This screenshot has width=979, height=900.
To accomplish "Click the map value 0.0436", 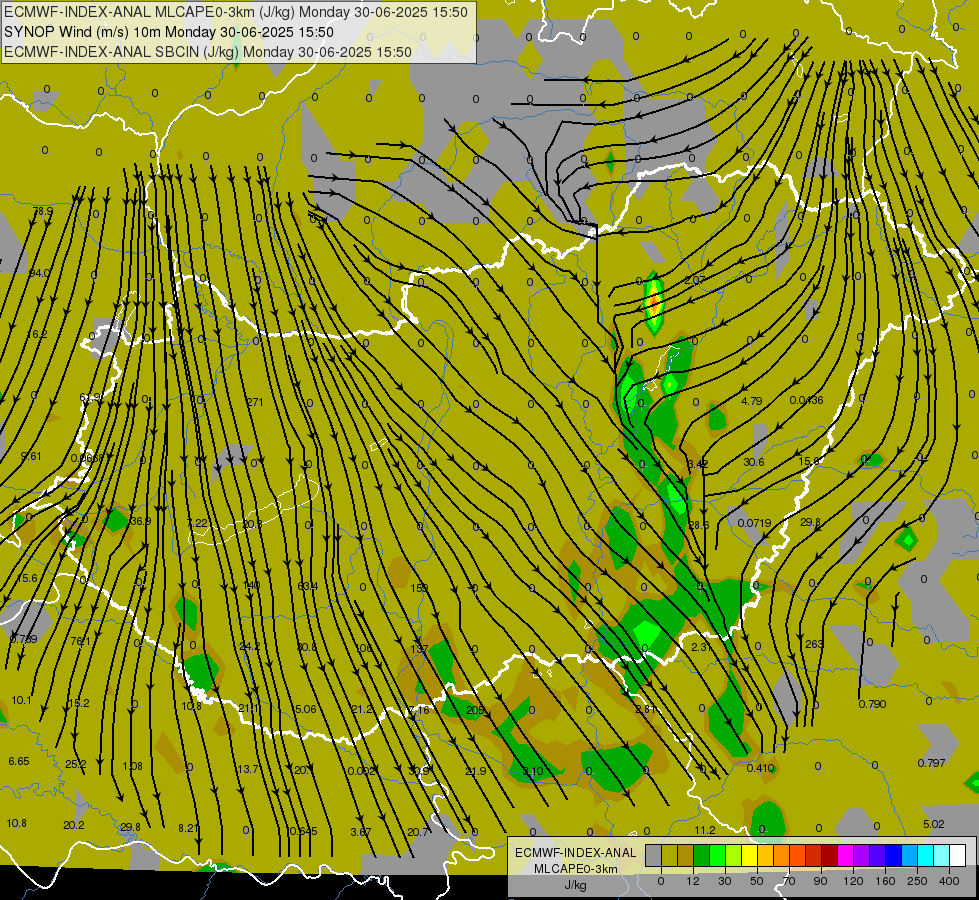I will click(x=806, y=400).
